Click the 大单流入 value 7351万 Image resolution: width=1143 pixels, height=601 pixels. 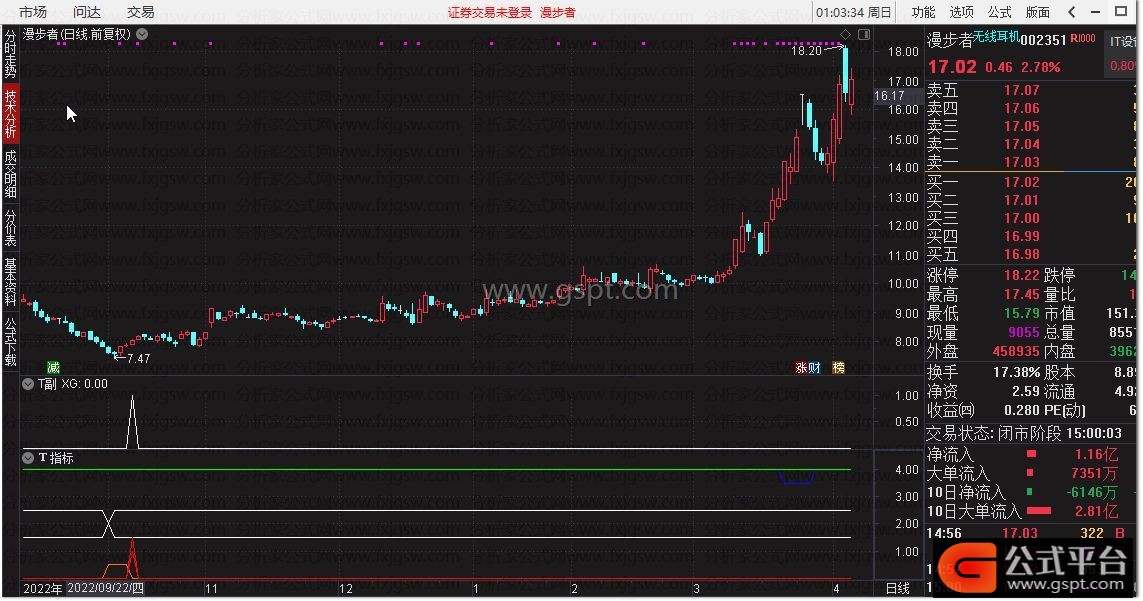[x=1094, y=473]
